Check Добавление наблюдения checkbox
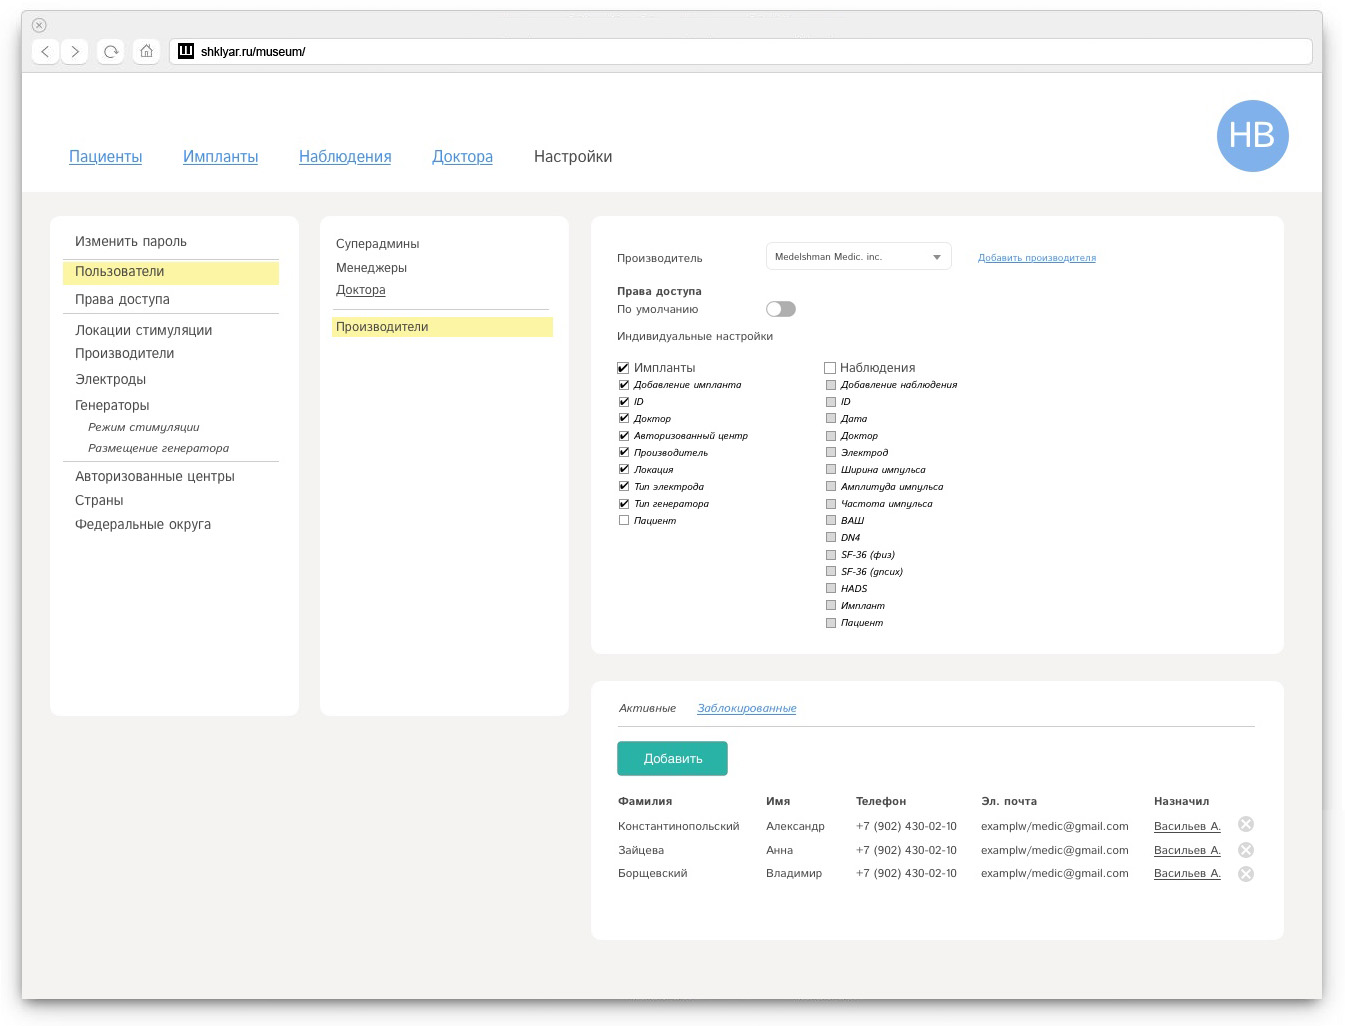 point(831,385)
